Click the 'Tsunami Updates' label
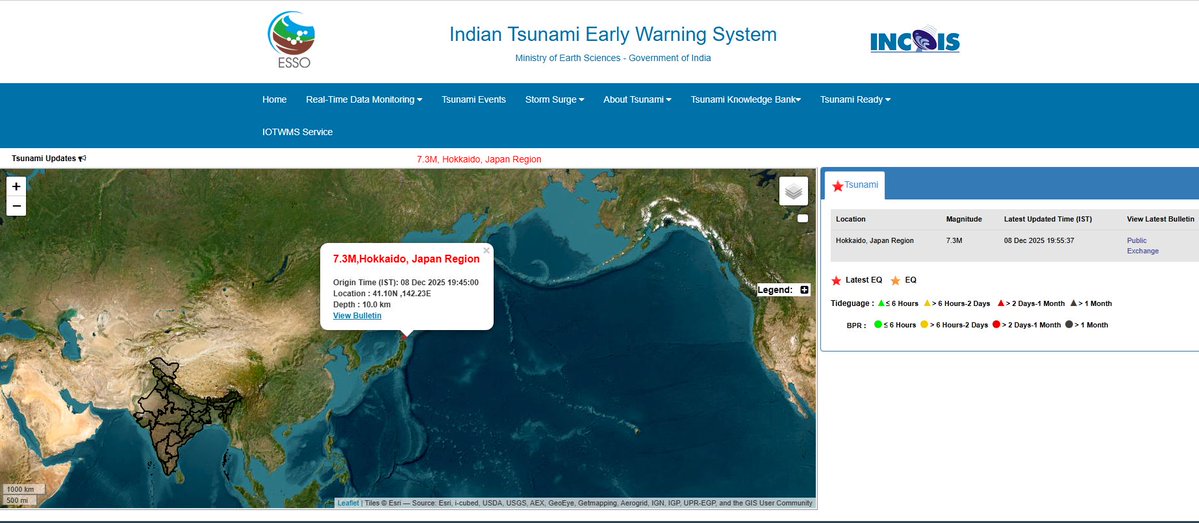 pyautogui.click(x=44, y=158)
